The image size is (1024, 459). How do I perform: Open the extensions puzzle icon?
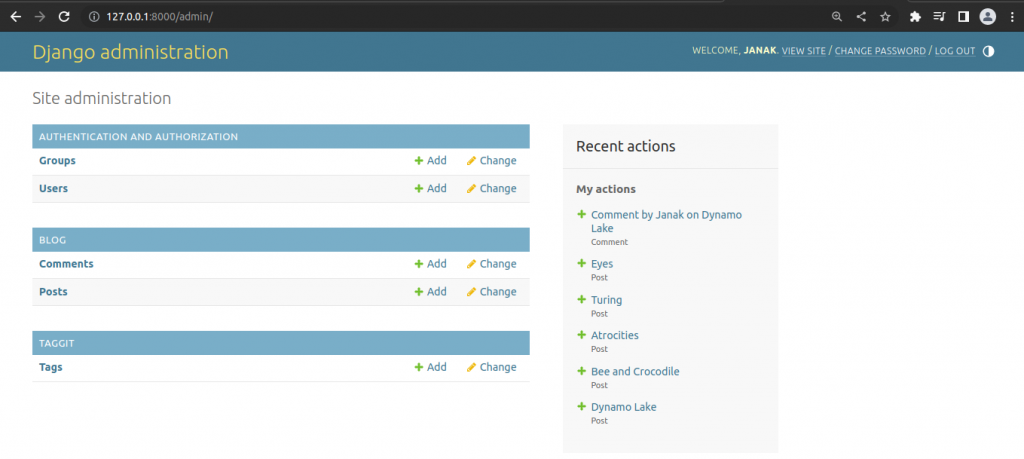(x=915, y=17)
